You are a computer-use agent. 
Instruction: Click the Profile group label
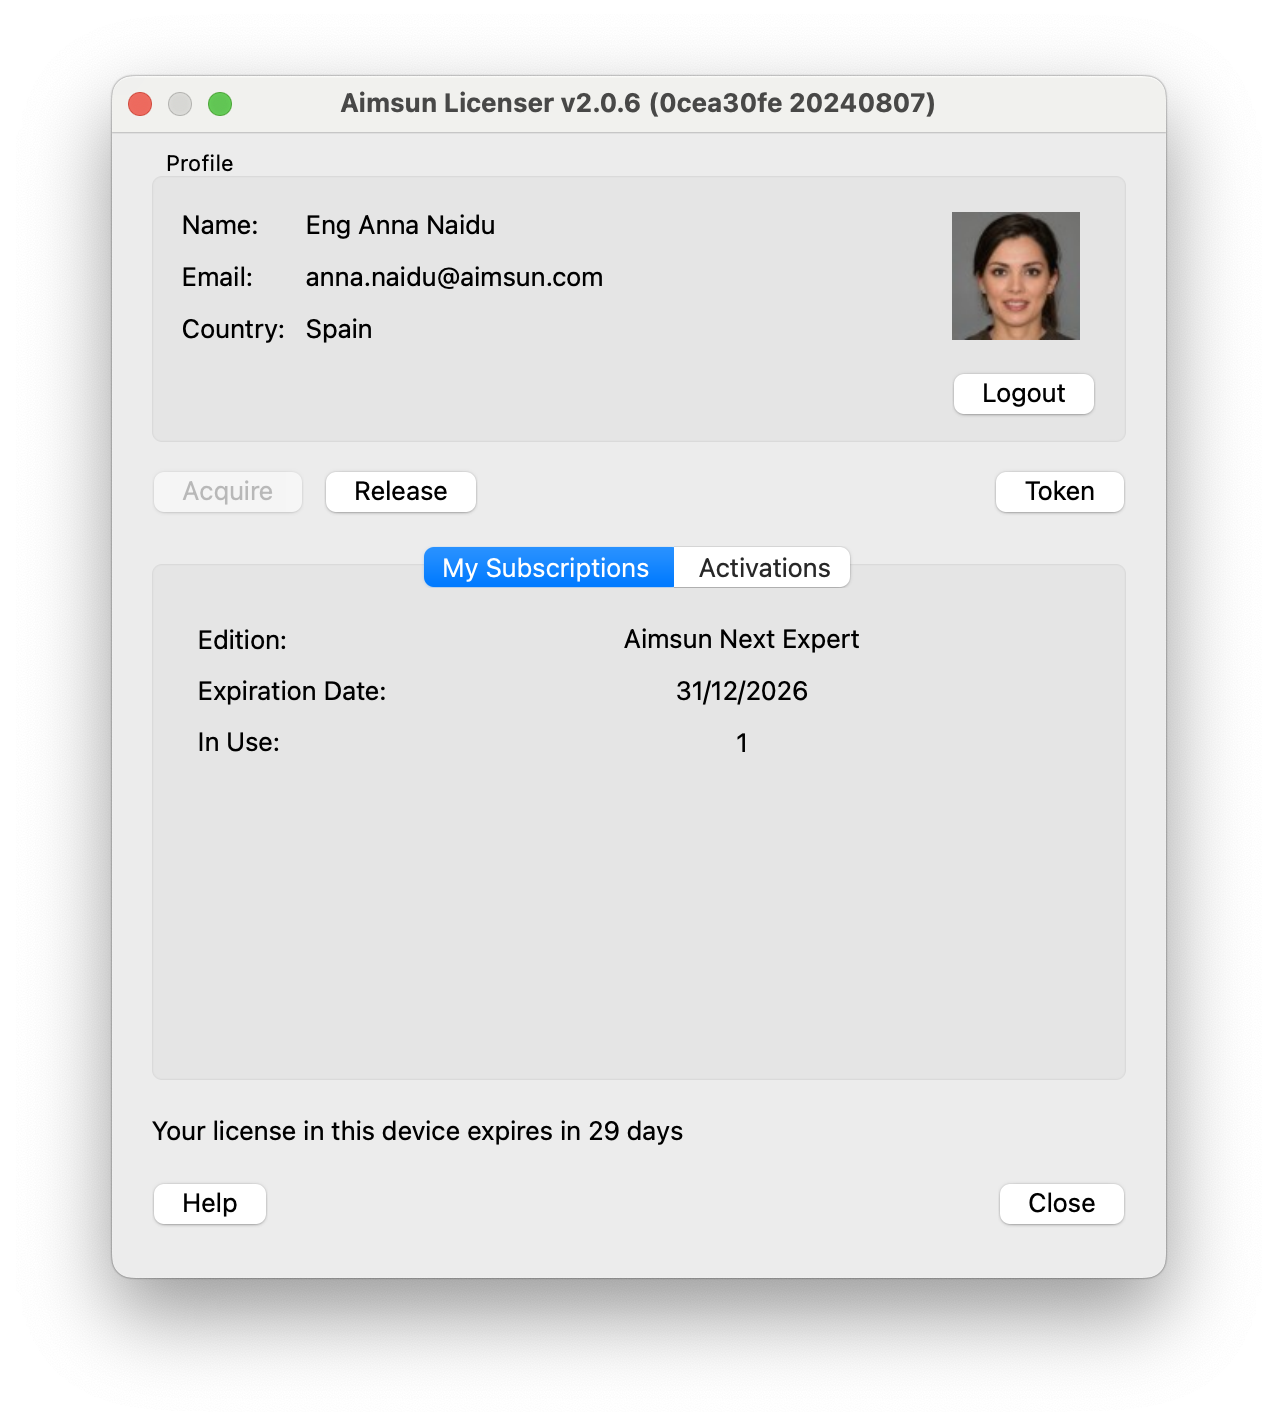click(200, 163)
